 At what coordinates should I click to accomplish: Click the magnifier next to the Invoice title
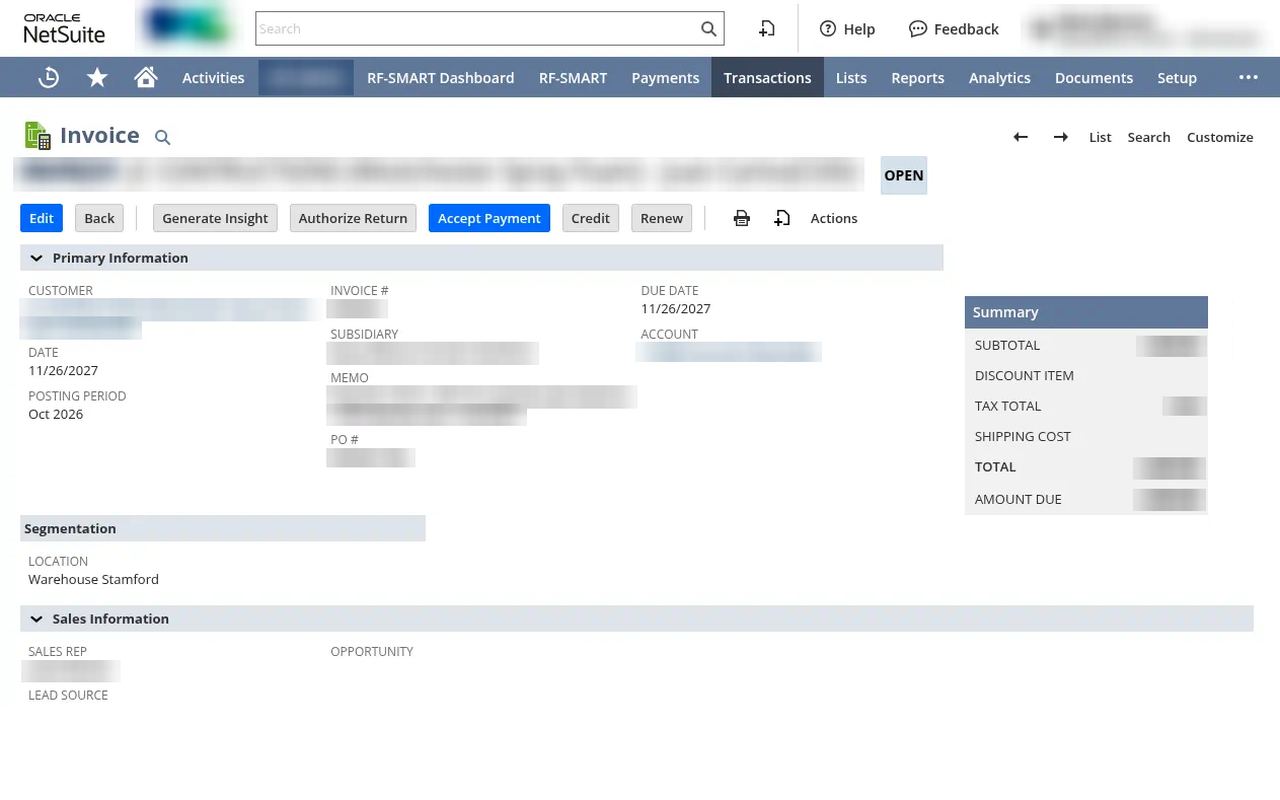click(x=163, y=138)
